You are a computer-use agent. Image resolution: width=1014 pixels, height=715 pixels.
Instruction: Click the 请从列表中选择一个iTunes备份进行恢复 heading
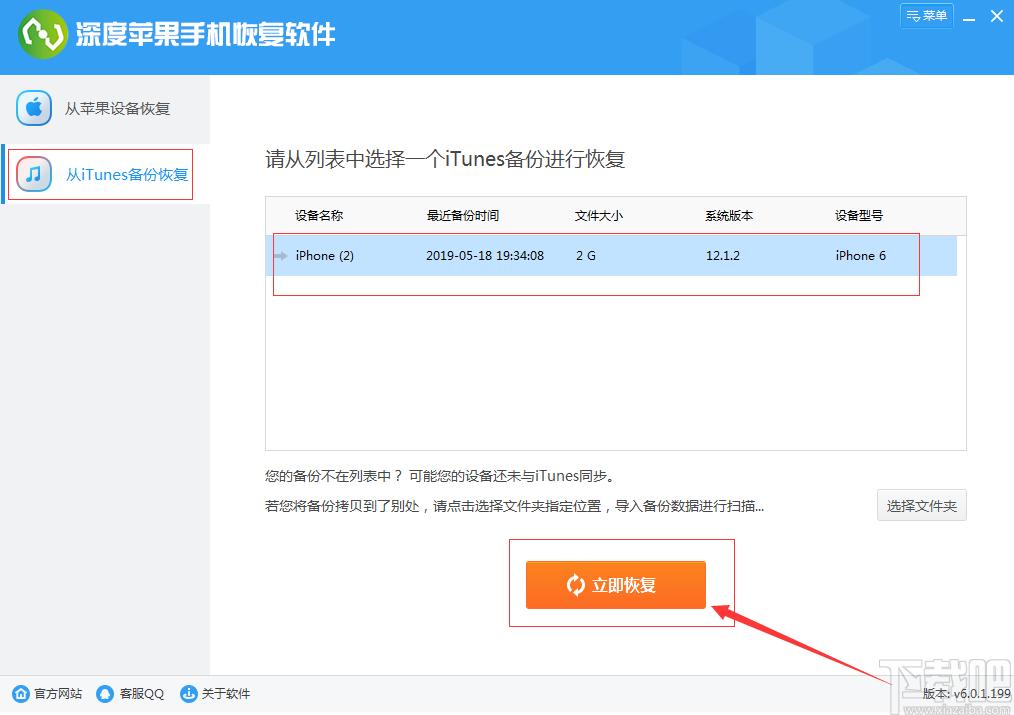445,159
